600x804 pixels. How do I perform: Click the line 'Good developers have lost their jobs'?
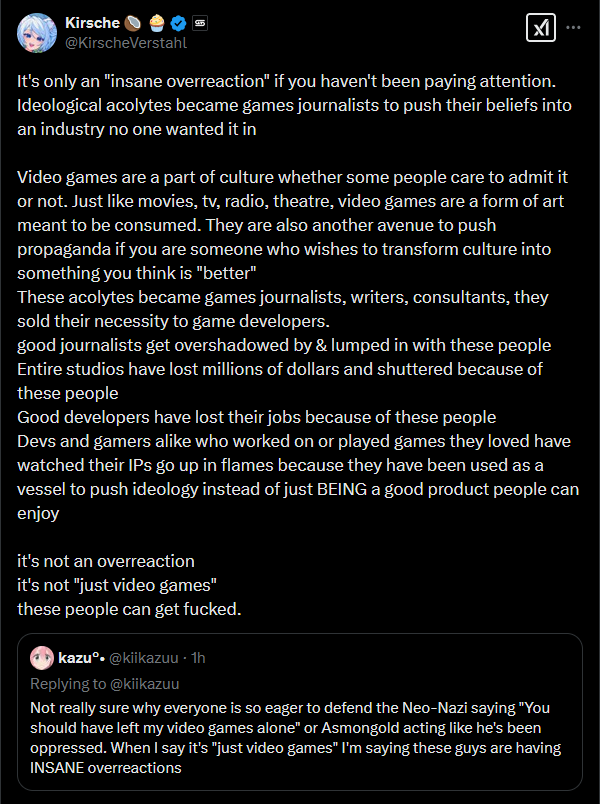pyautogui.click(x=256, y=417)
